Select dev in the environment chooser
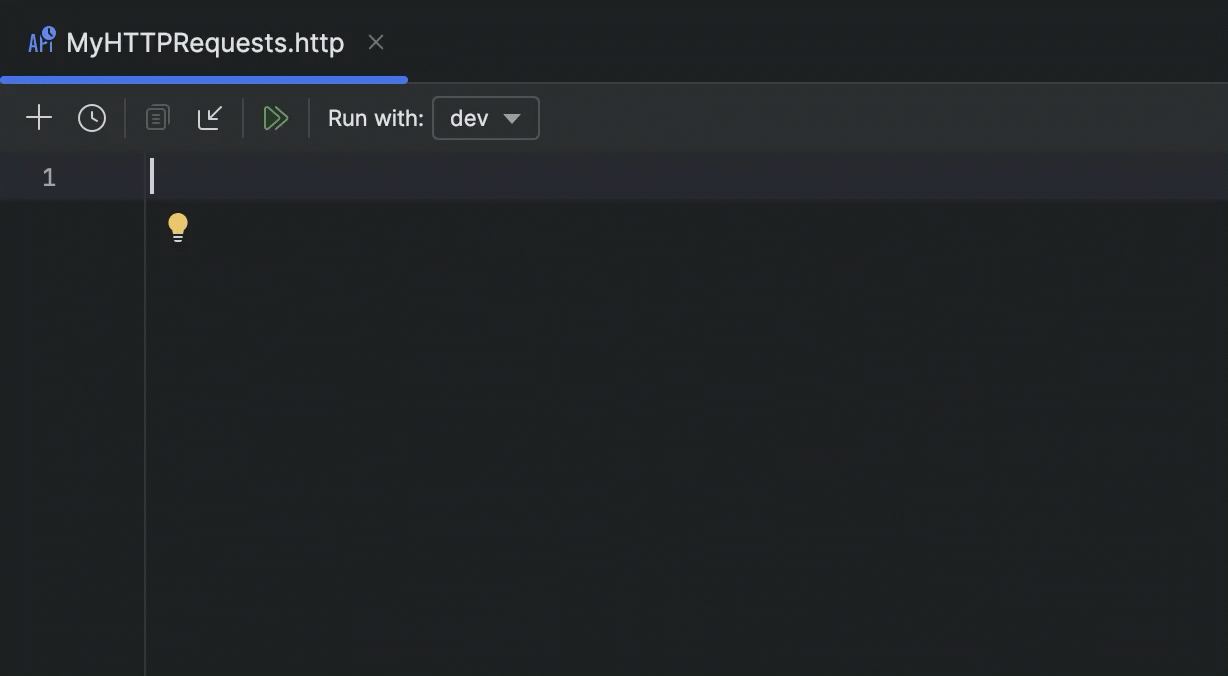 tap(469, 117)
